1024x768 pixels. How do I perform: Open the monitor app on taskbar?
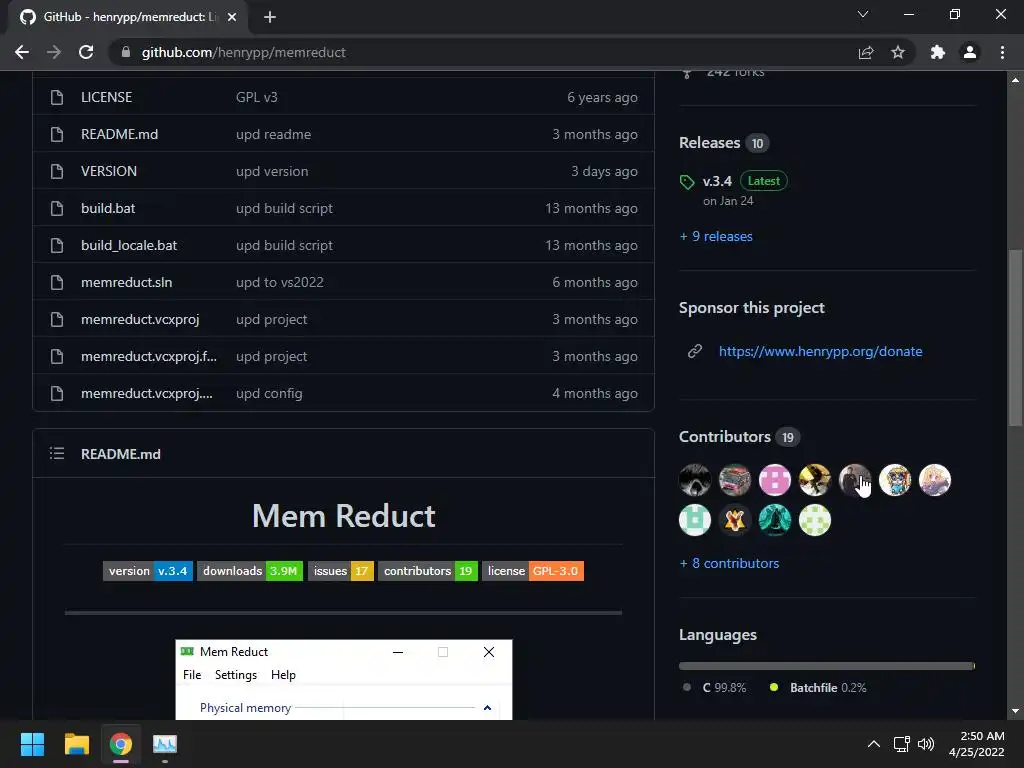pyautogui.click(x=165, y=744)
